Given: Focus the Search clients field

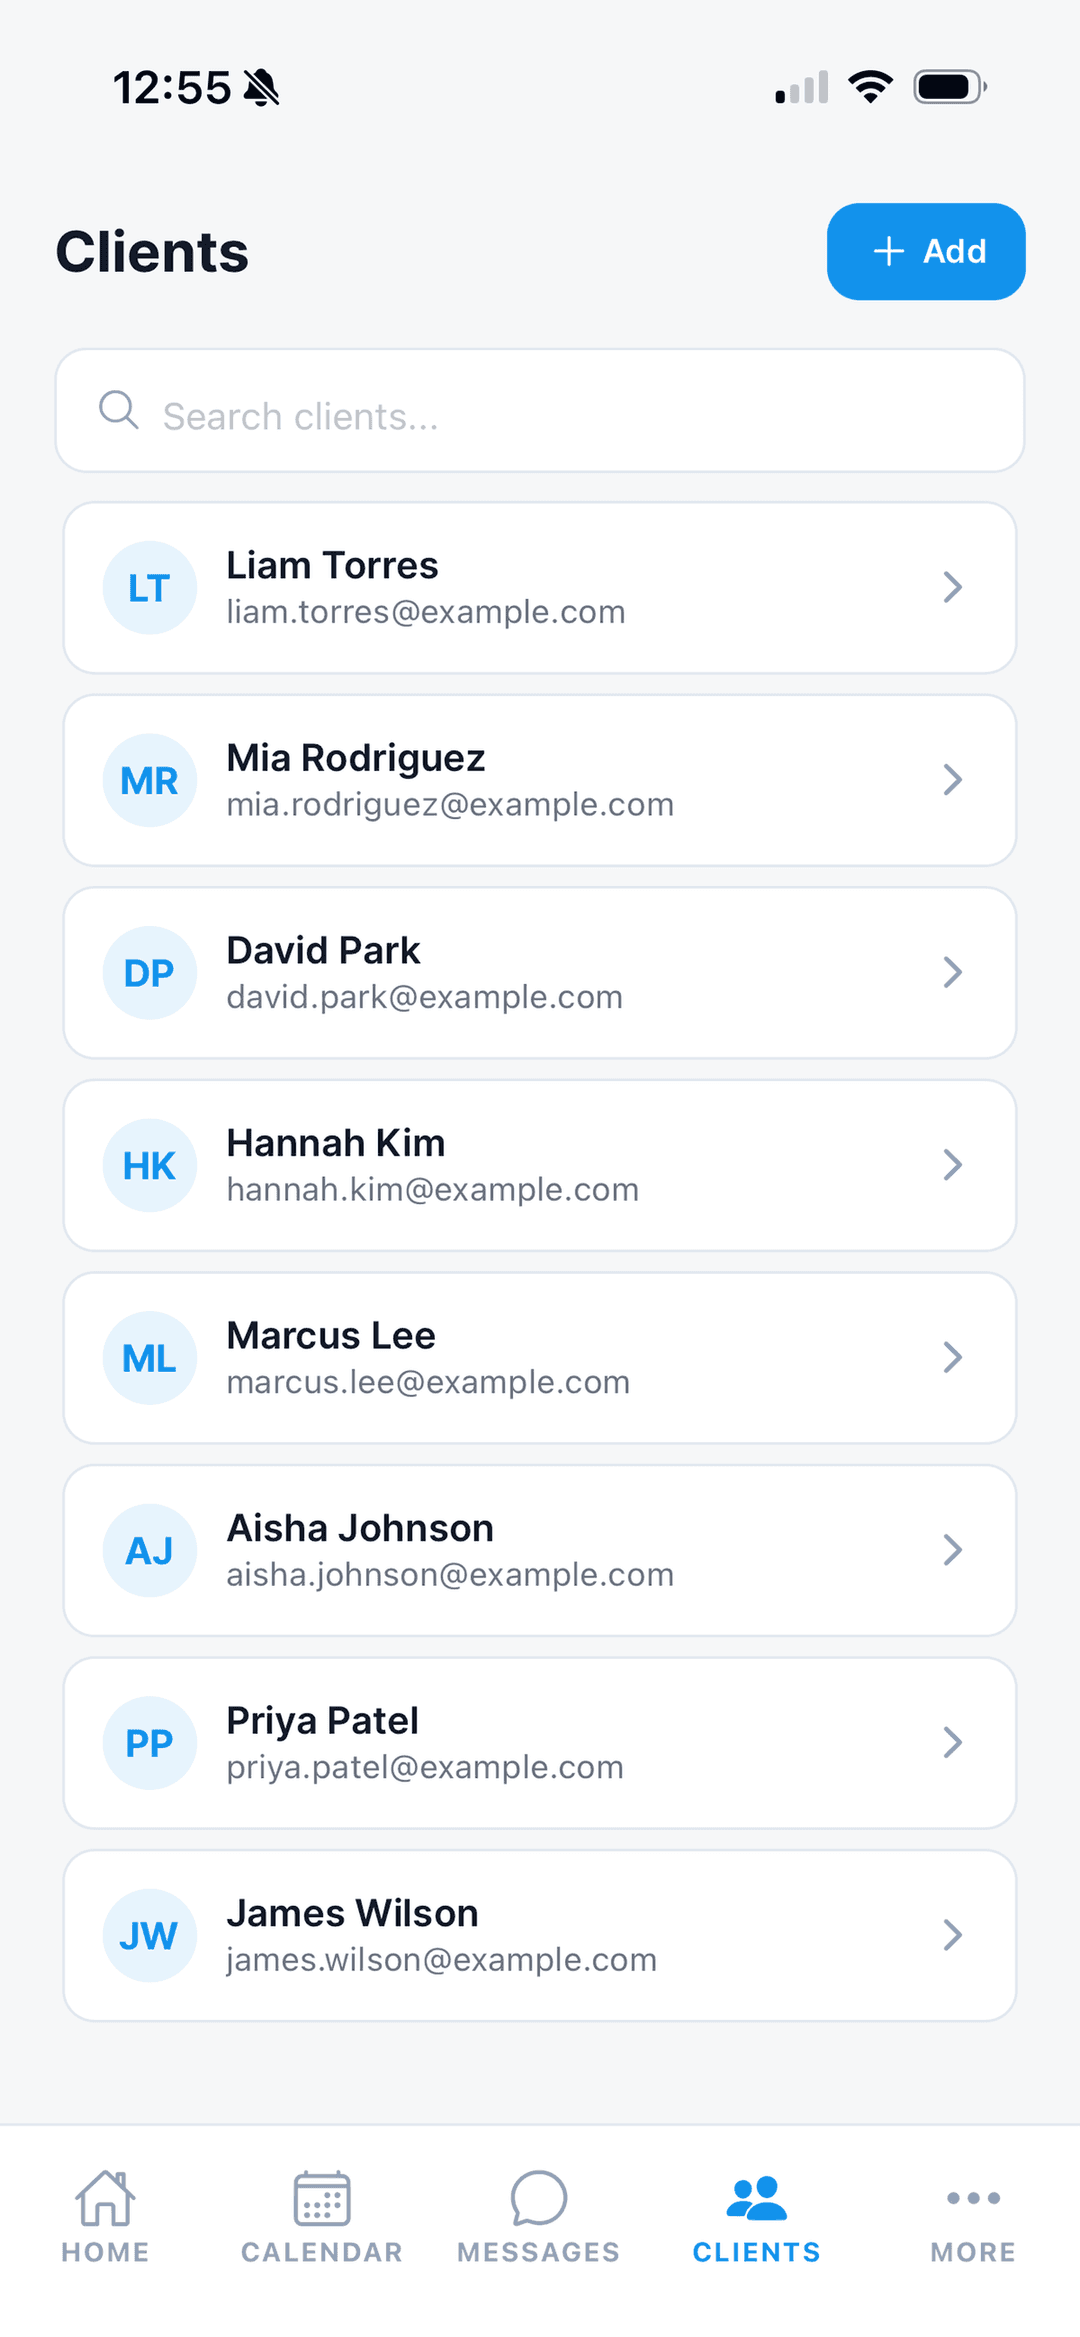Looking at the screenshot, I should 540,411.
